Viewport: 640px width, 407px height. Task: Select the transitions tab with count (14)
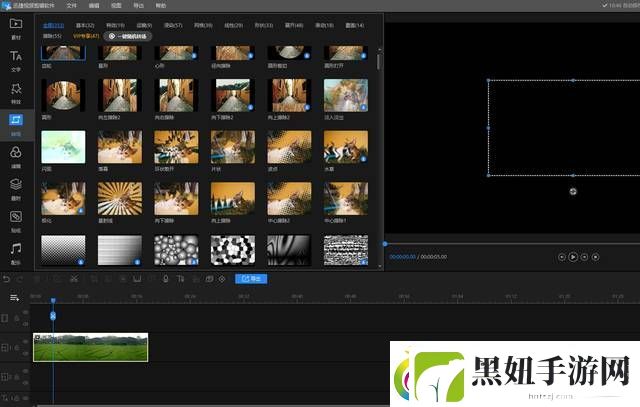click(x=355, y=25)
